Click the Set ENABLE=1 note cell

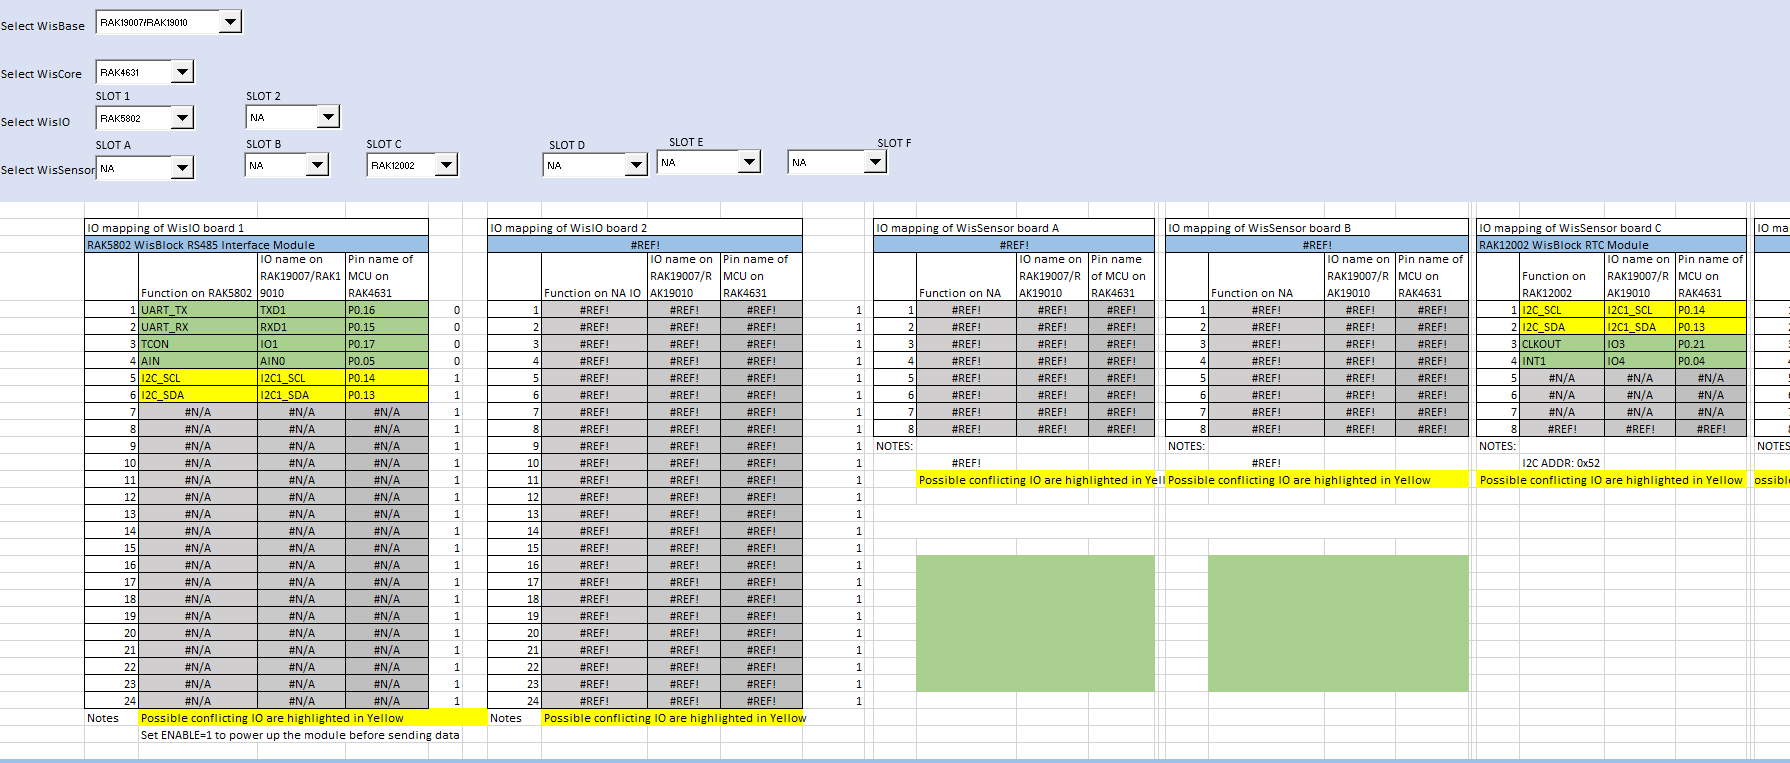click(x=300, y=735)
